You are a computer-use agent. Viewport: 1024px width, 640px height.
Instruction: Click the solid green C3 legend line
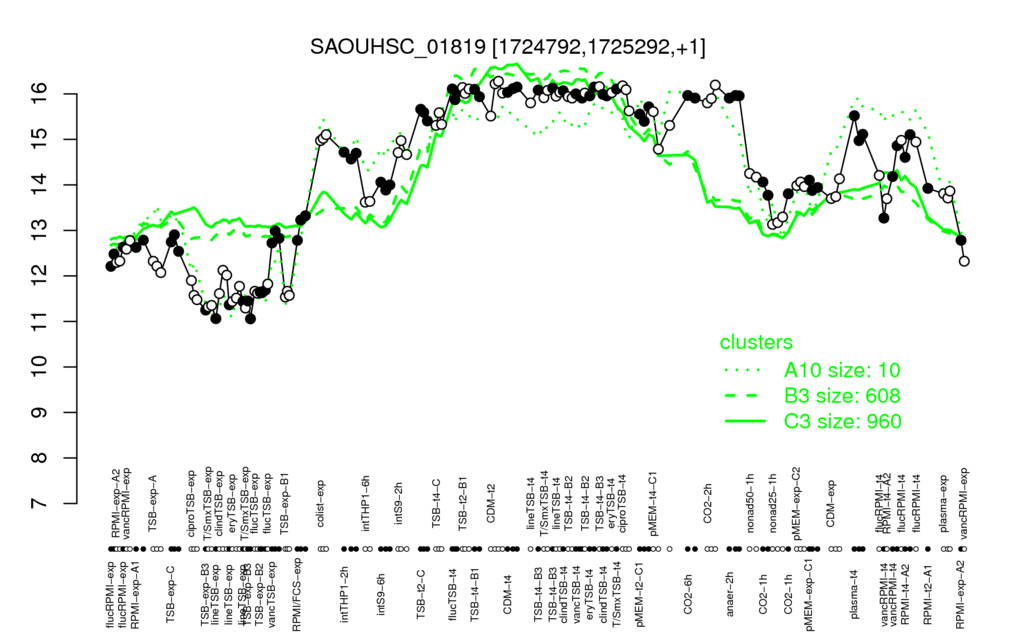pyautogui.click(x=745, y=421)
